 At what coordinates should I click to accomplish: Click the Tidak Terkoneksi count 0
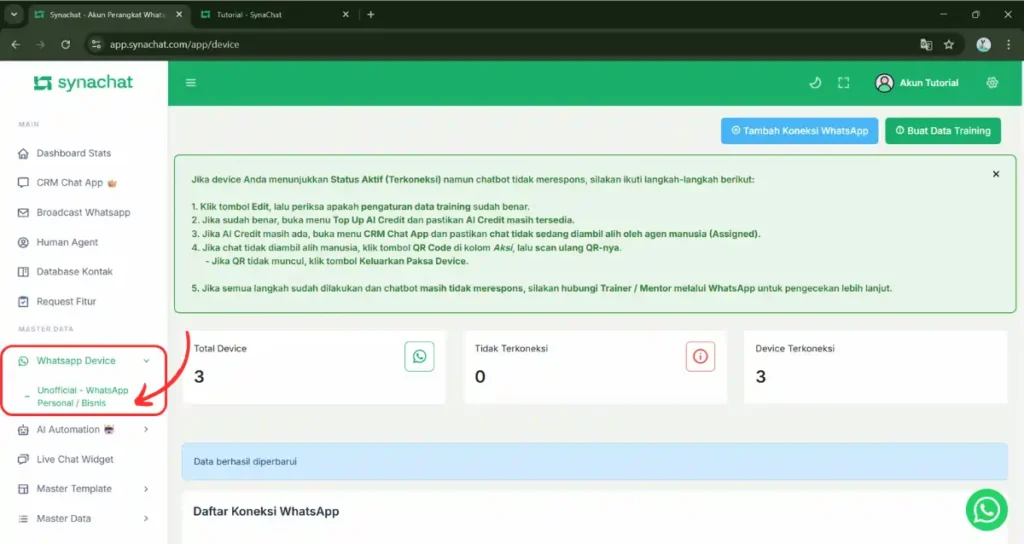tap(480, 377)
